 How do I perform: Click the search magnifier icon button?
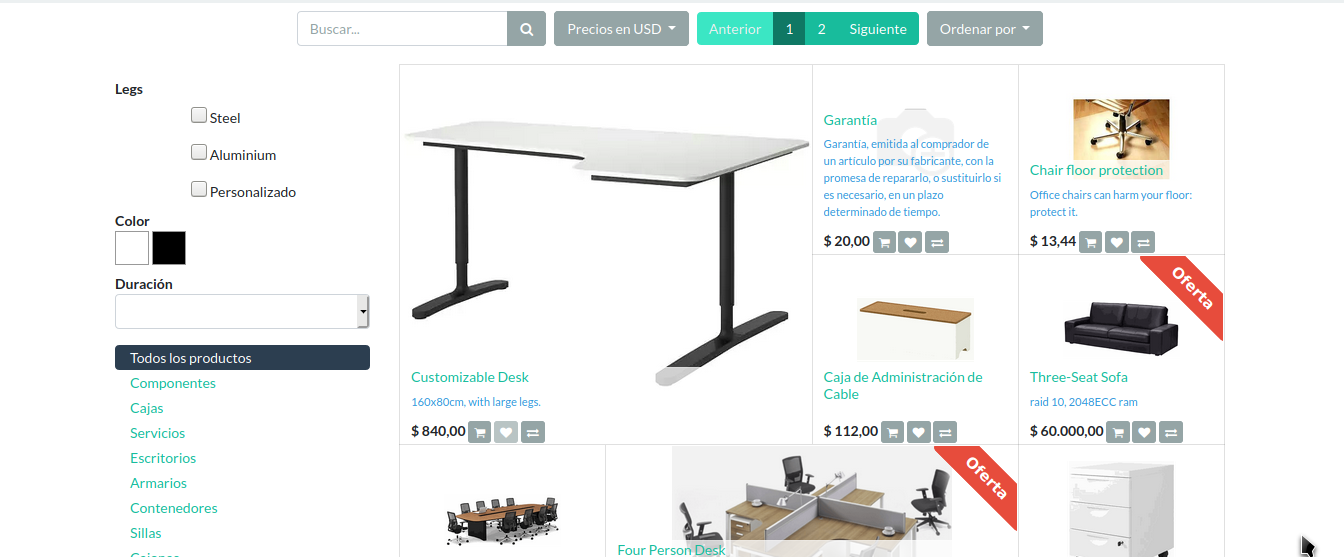tap(526, 29)
